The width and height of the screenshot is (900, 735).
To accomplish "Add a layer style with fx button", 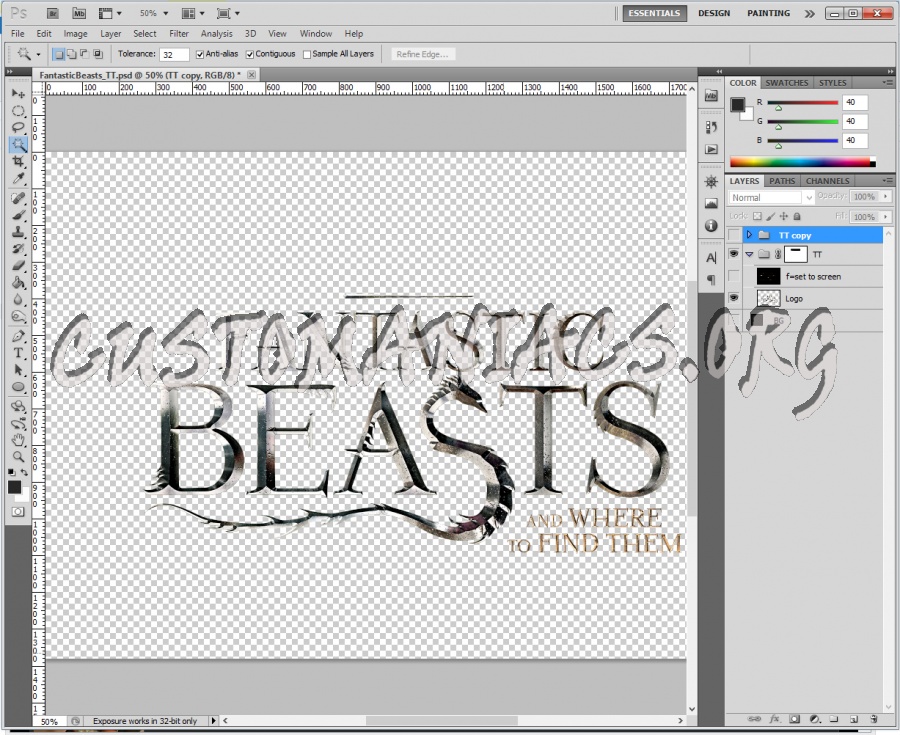I will coord(774,718).
